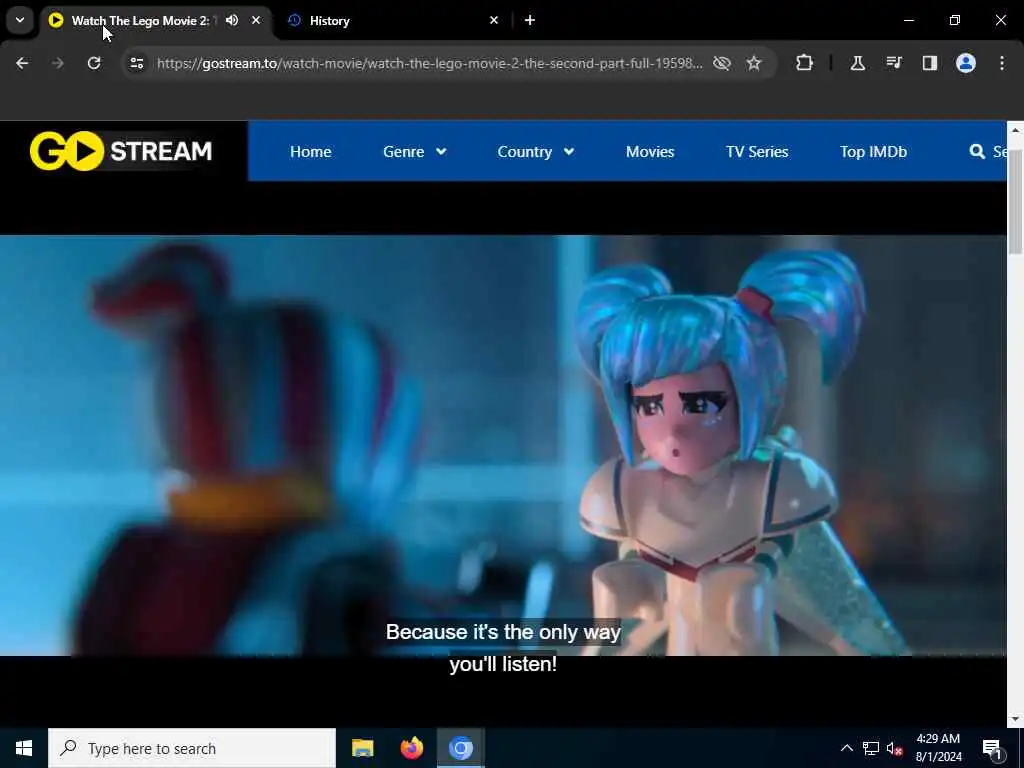The image size is (1024, 768).
Task: Switch to the Watch The Lego Movie 2 tab
Action: [x=155, y=21]
